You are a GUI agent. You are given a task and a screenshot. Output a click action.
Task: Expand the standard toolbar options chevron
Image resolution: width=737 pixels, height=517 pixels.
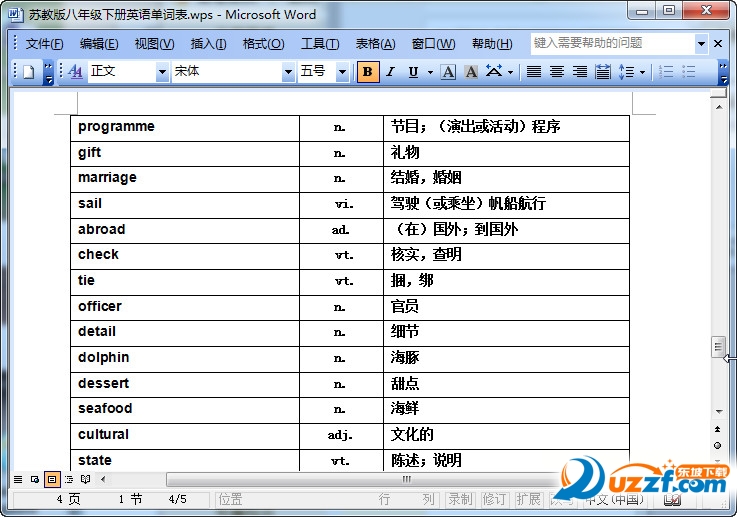(48, 73)
